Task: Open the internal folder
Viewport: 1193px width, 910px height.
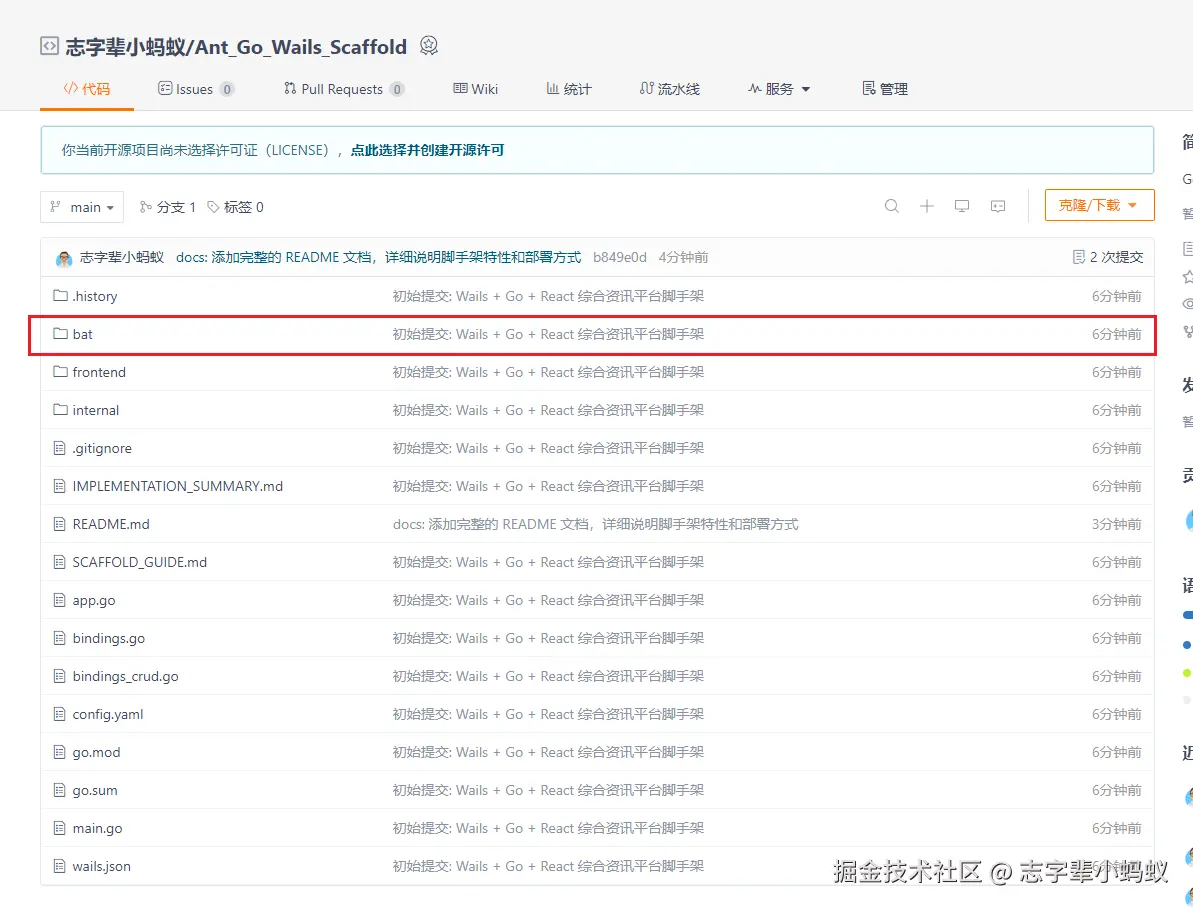Action: pyautogui.click(x=95, y=410)
